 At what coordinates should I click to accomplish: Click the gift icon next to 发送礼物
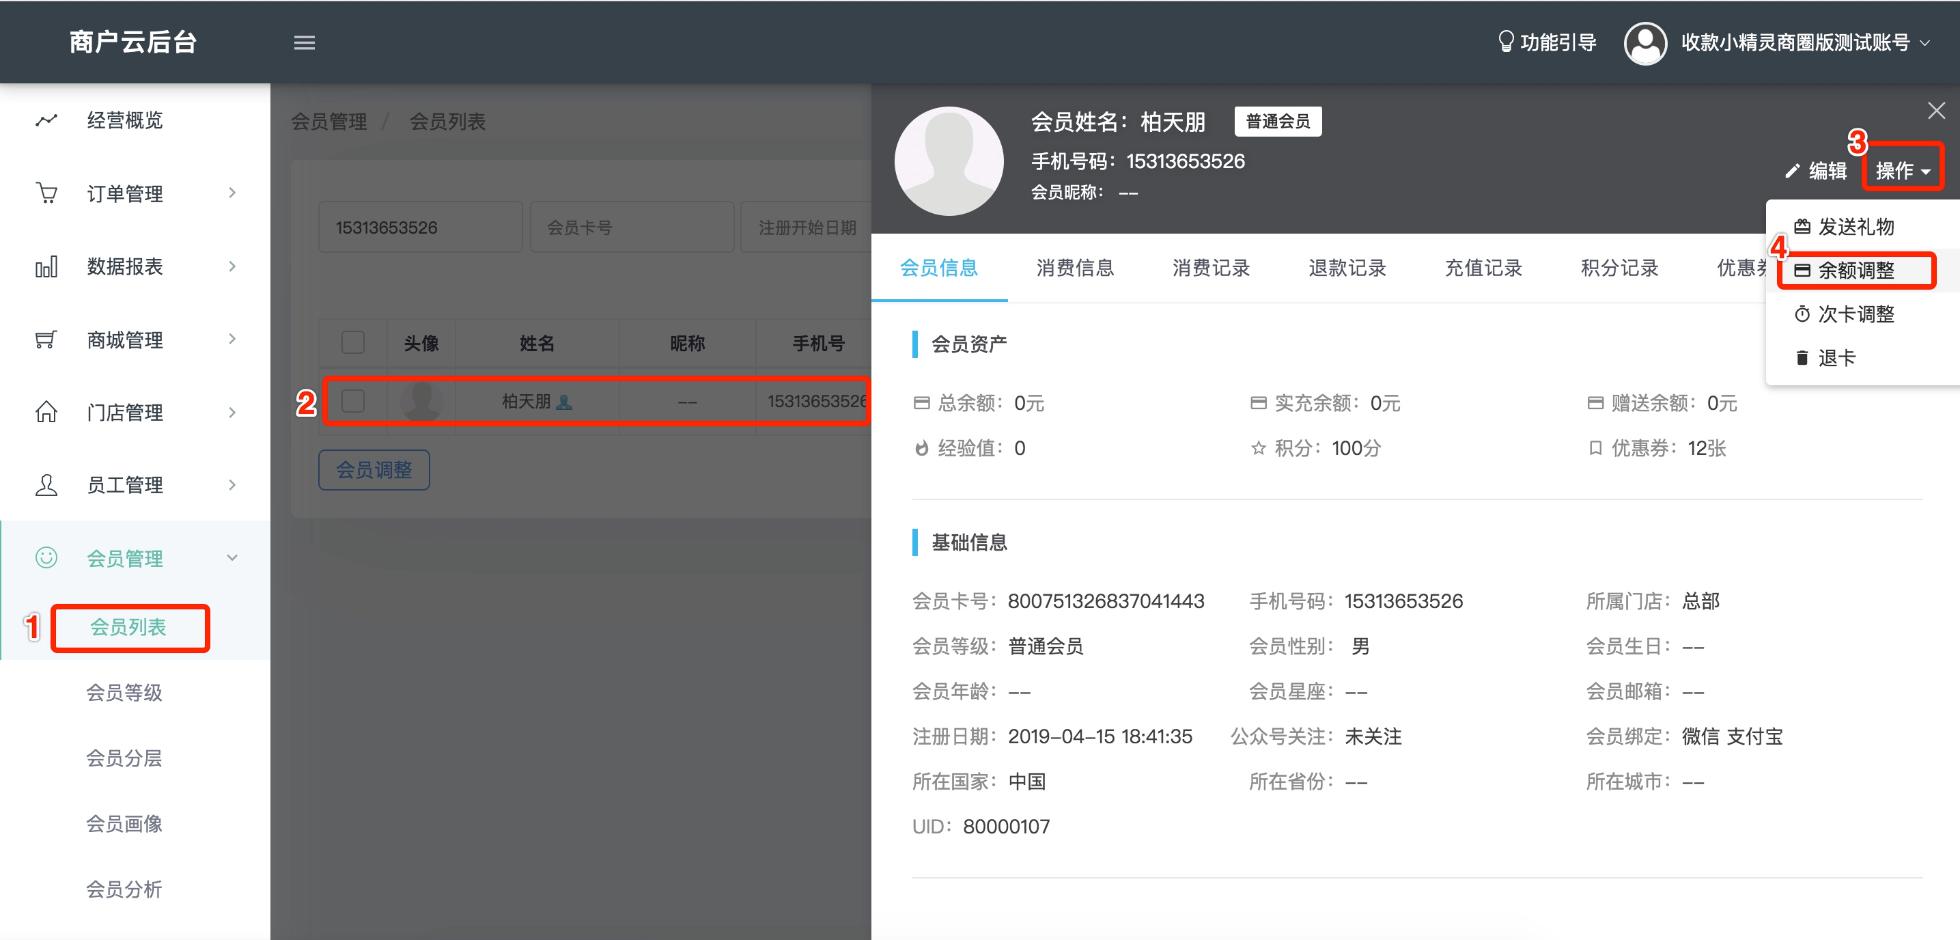pyautogui.click(x=1802, y=227)
